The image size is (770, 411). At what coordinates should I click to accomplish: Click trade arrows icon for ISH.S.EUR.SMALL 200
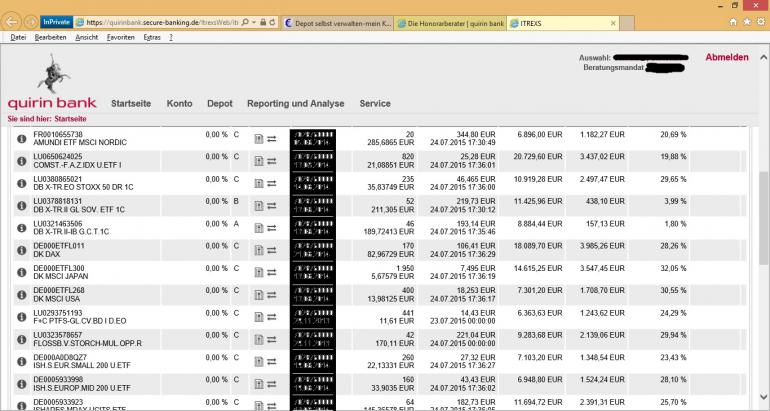272,362
